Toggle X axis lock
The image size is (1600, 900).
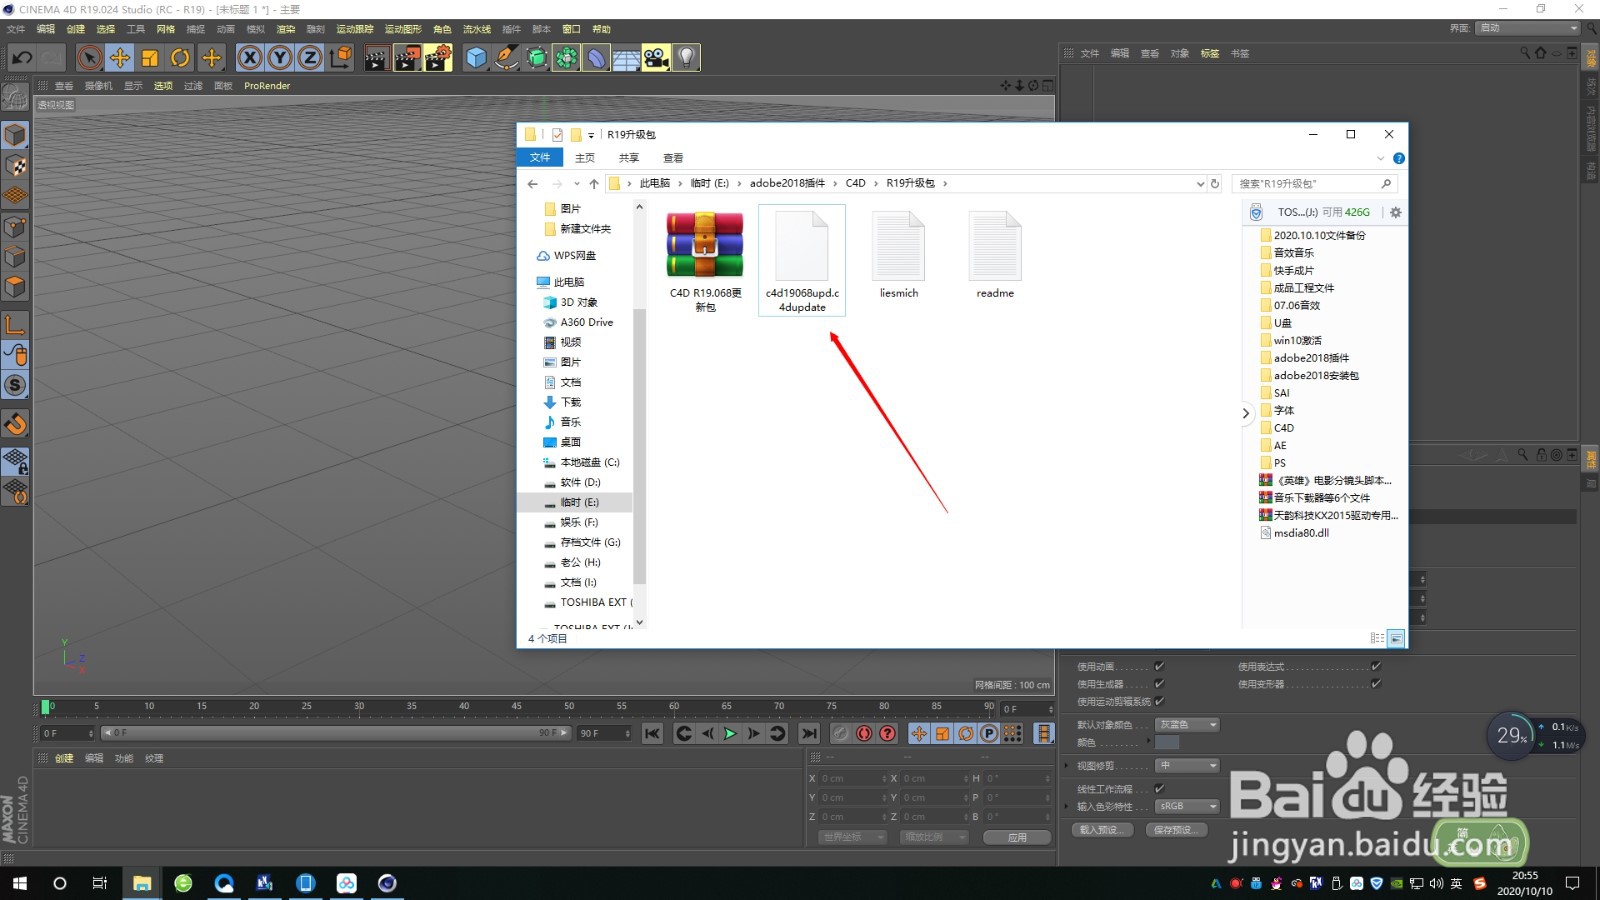click(x=250, y=58)
